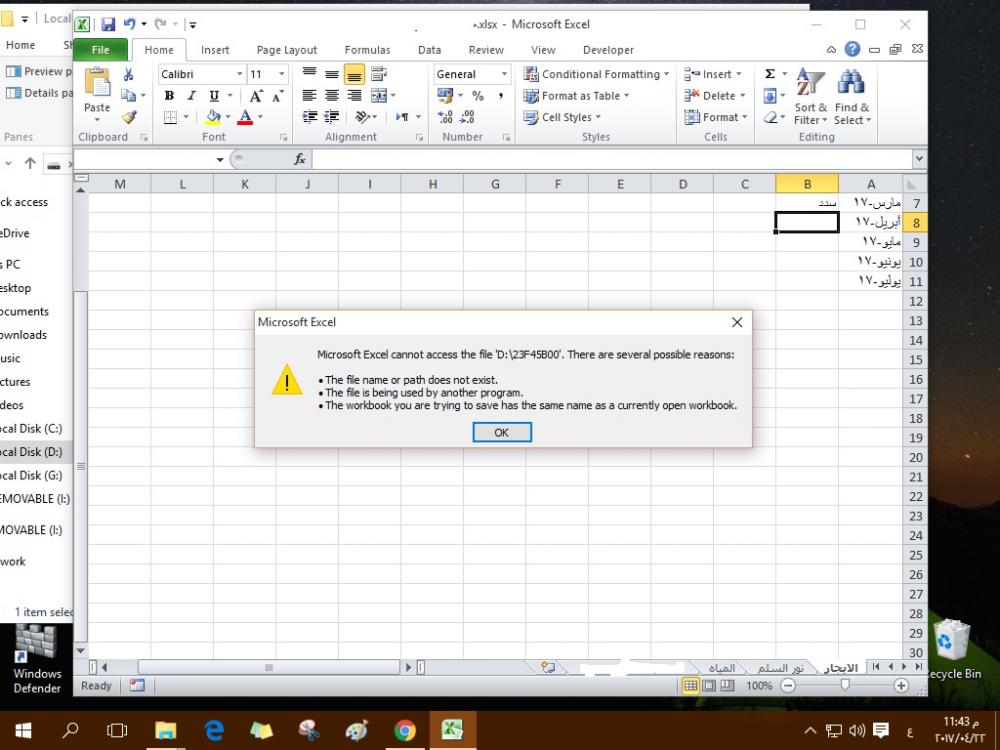Toggle Middle Align in Alignment group

(332, 74)
